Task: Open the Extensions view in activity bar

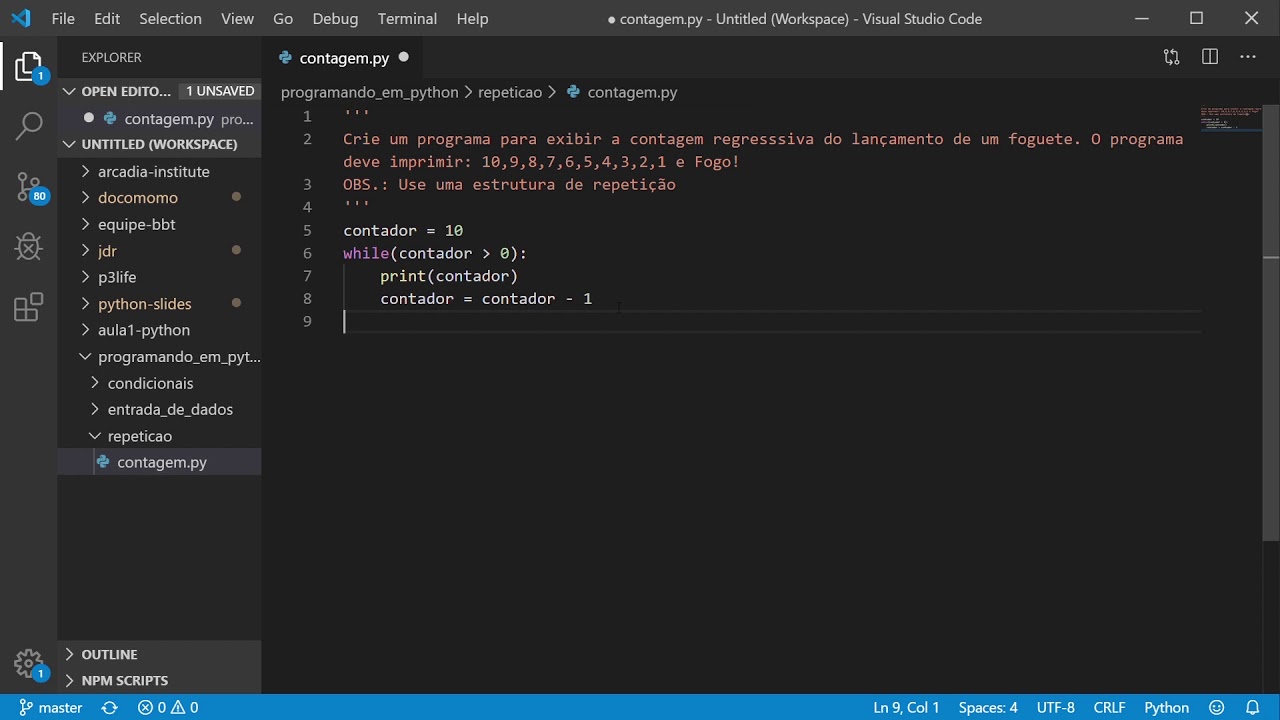Action: tap(28, 307)
